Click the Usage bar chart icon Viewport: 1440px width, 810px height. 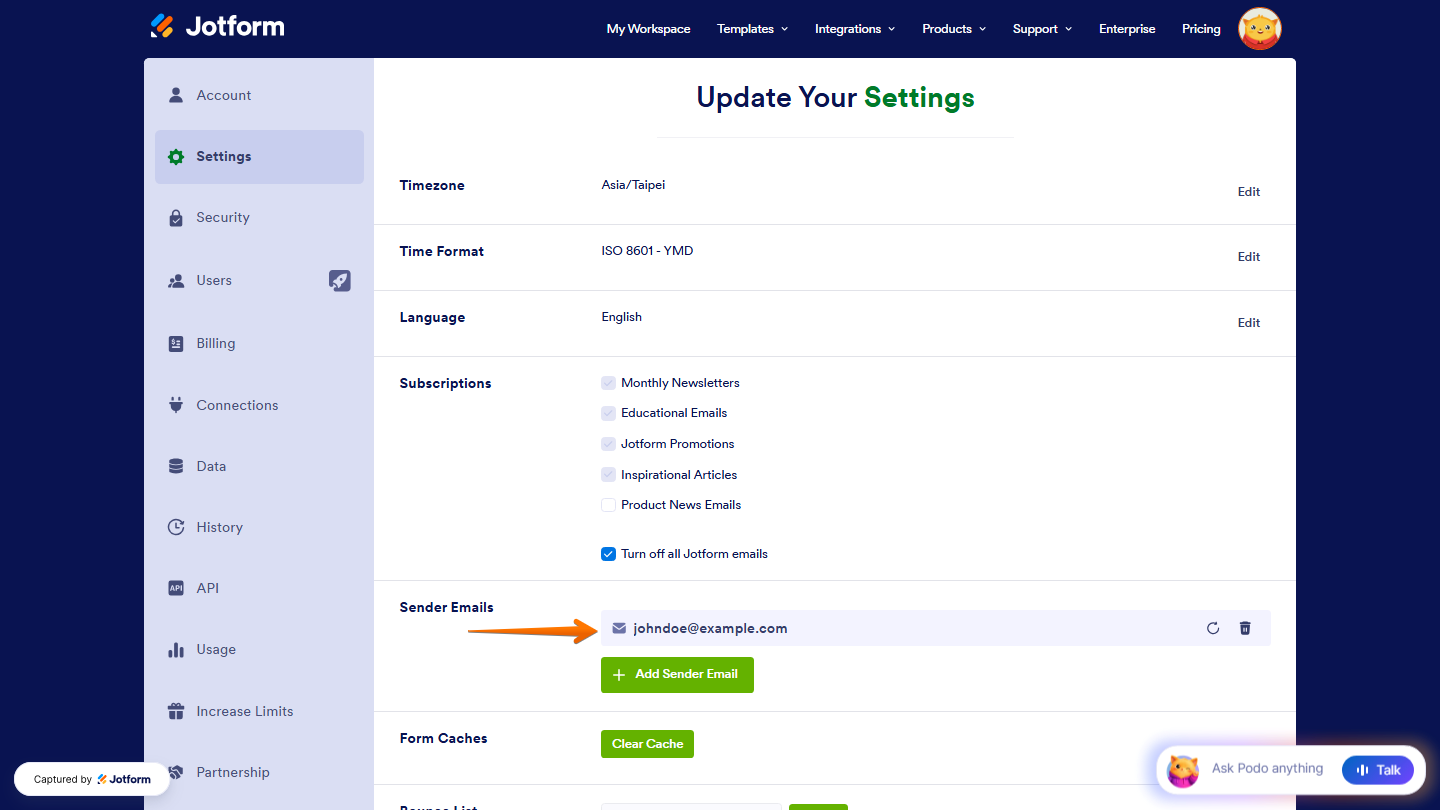tap(176, 649)
